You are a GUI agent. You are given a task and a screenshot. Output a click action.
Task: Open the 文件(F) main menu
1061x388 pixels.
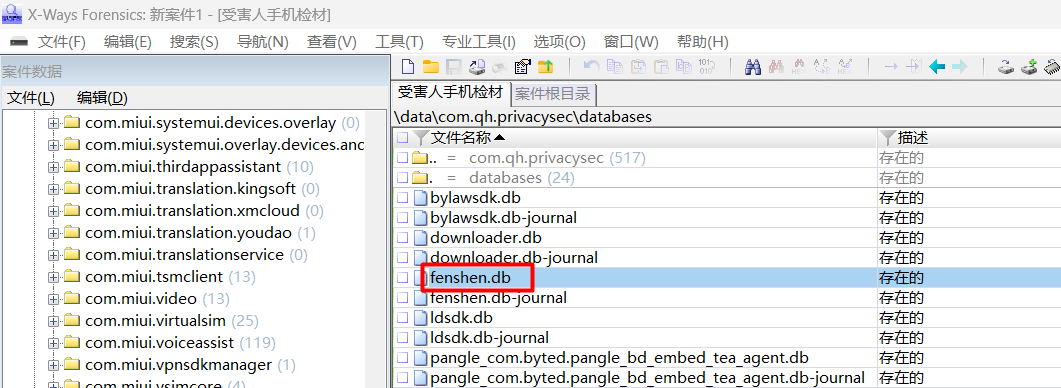[x=62, y=42]
